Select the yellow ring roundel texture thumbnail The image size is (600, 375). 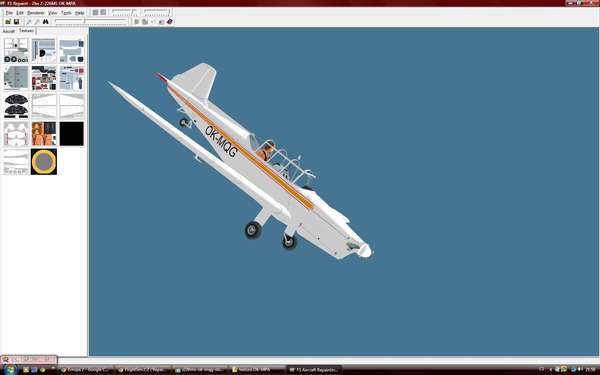point(44,162)
